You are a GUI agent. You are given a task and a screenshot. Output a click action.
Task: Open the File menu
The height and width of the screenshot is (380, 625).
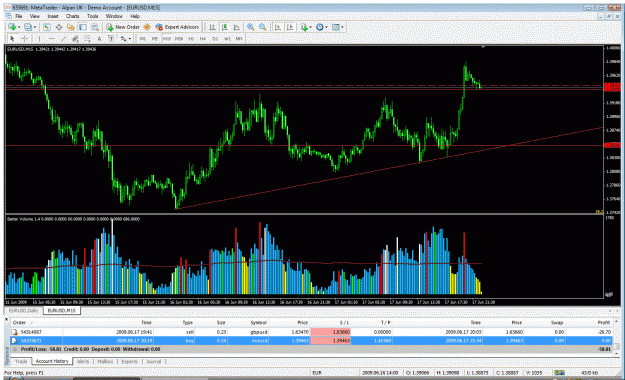(x=18, y=16)
